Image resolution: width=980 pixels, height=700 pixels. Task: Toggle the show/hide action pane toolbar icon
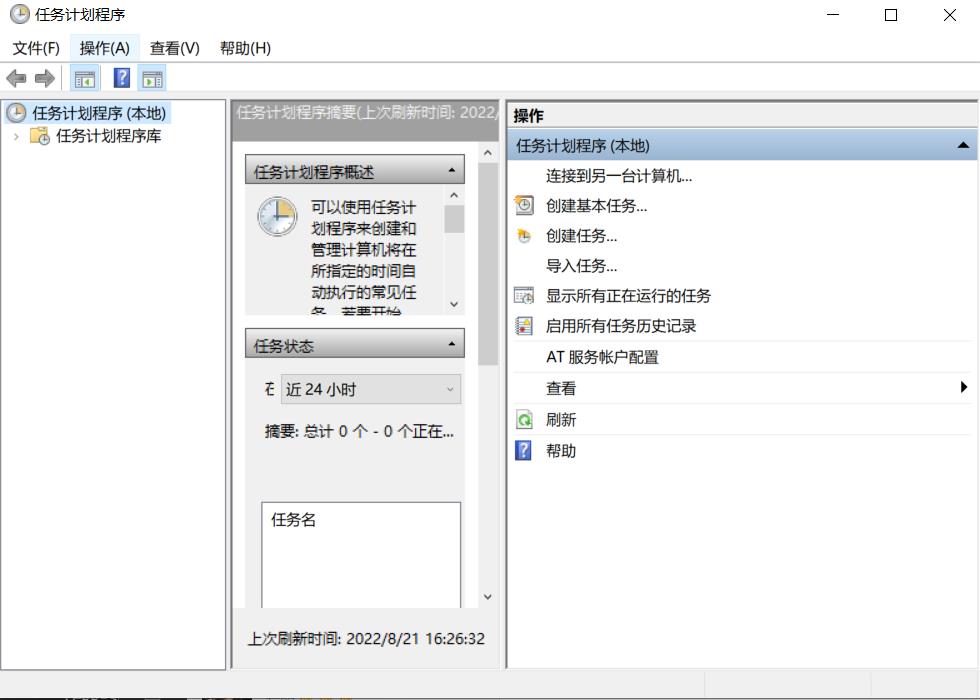pos(152,79)
